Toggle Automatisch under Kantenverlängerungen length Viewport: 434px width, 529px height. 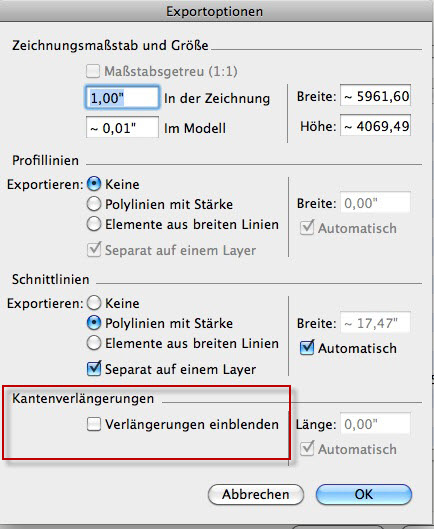(x=307, y=449)
